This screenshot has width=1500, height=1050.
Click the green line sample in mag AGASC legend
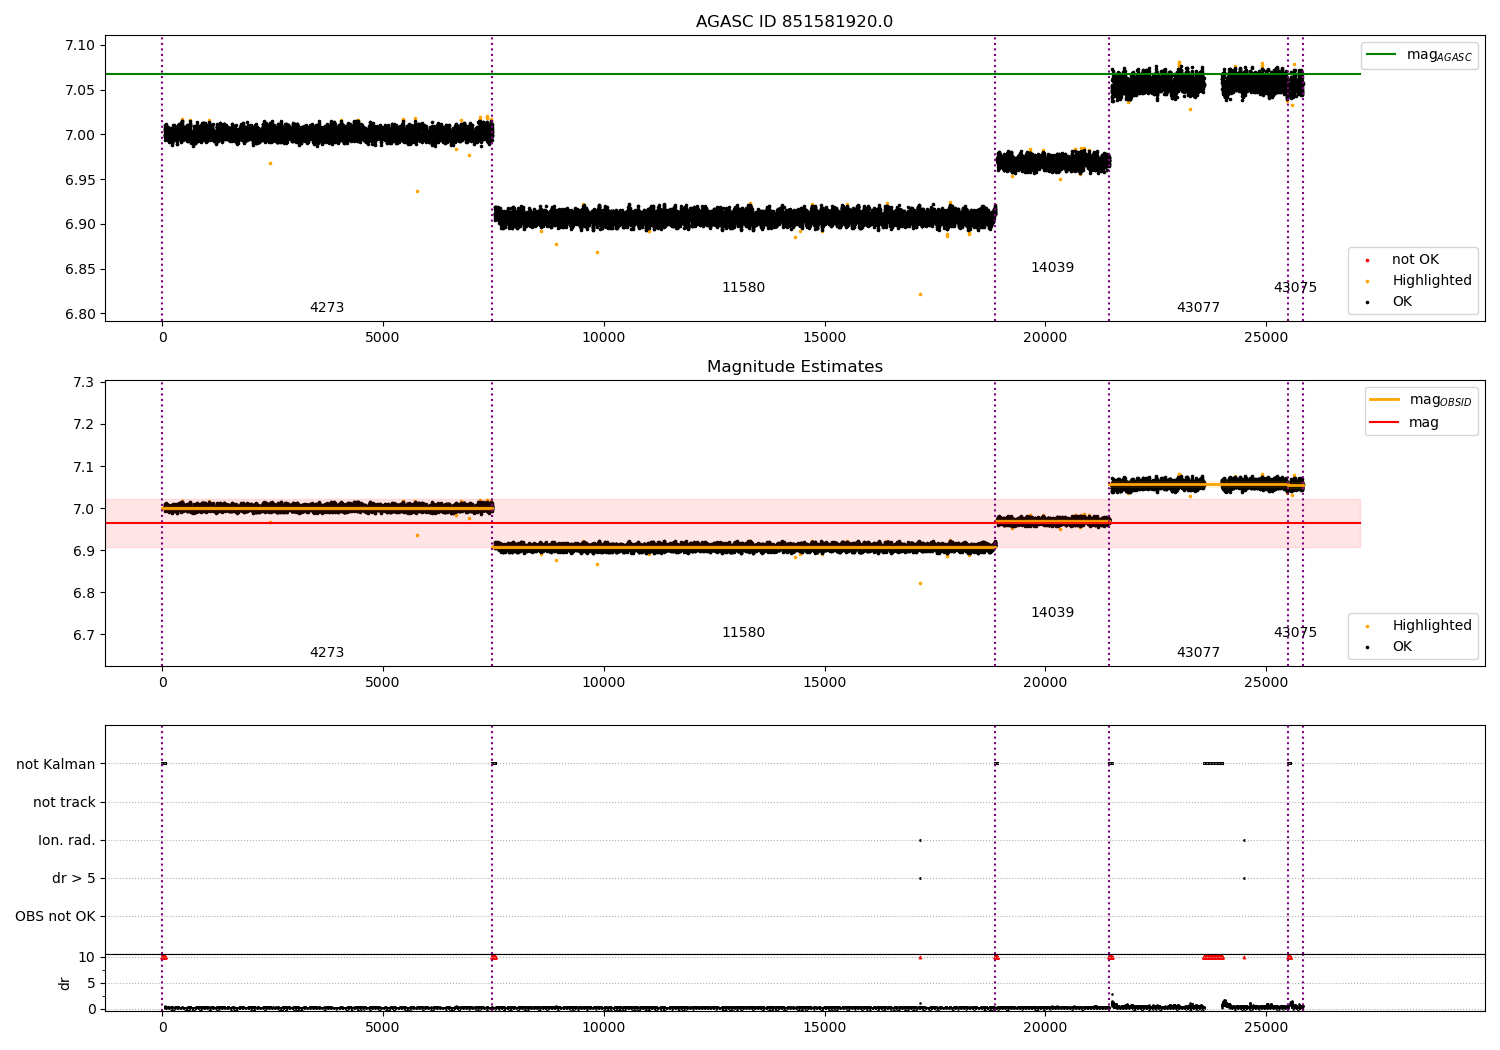(x=1380, y=55)
